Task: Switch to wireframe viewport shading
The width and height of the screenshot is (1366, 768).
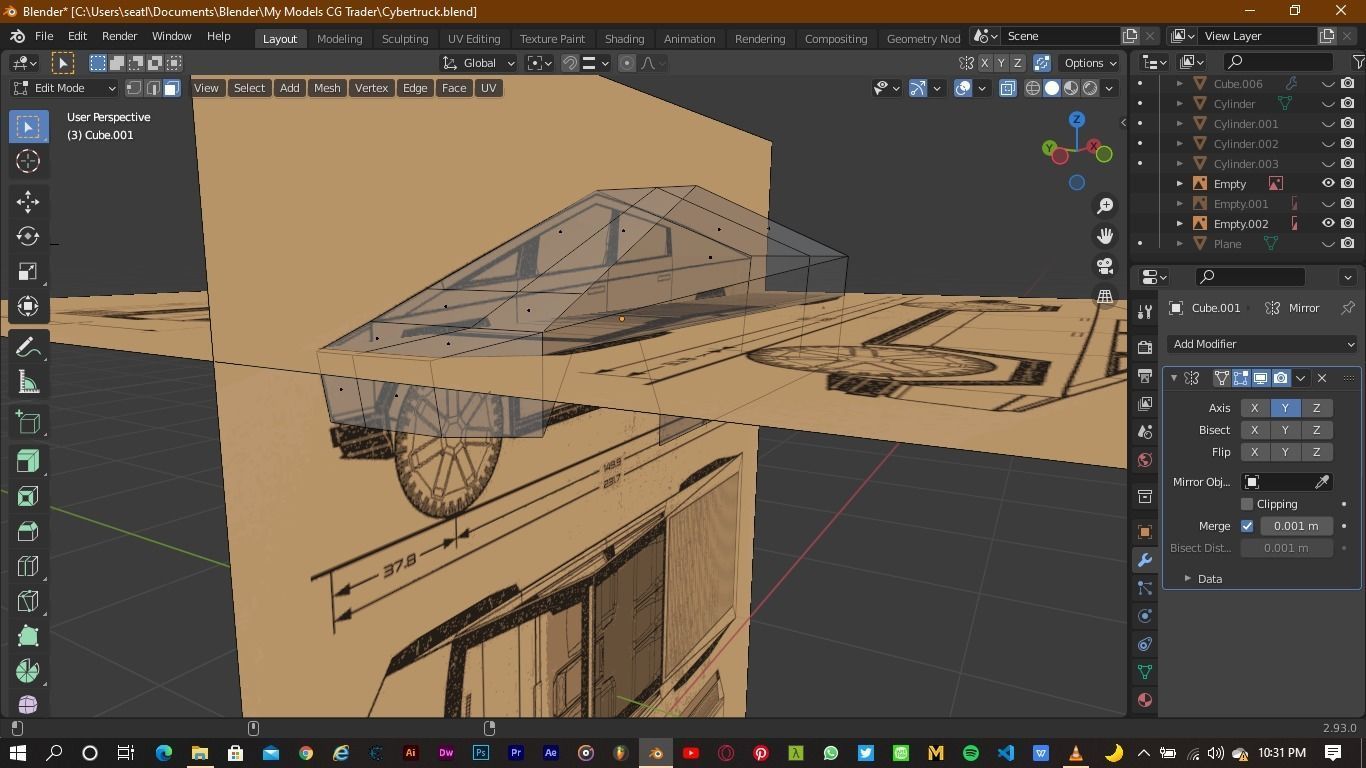Action: 1033,88
